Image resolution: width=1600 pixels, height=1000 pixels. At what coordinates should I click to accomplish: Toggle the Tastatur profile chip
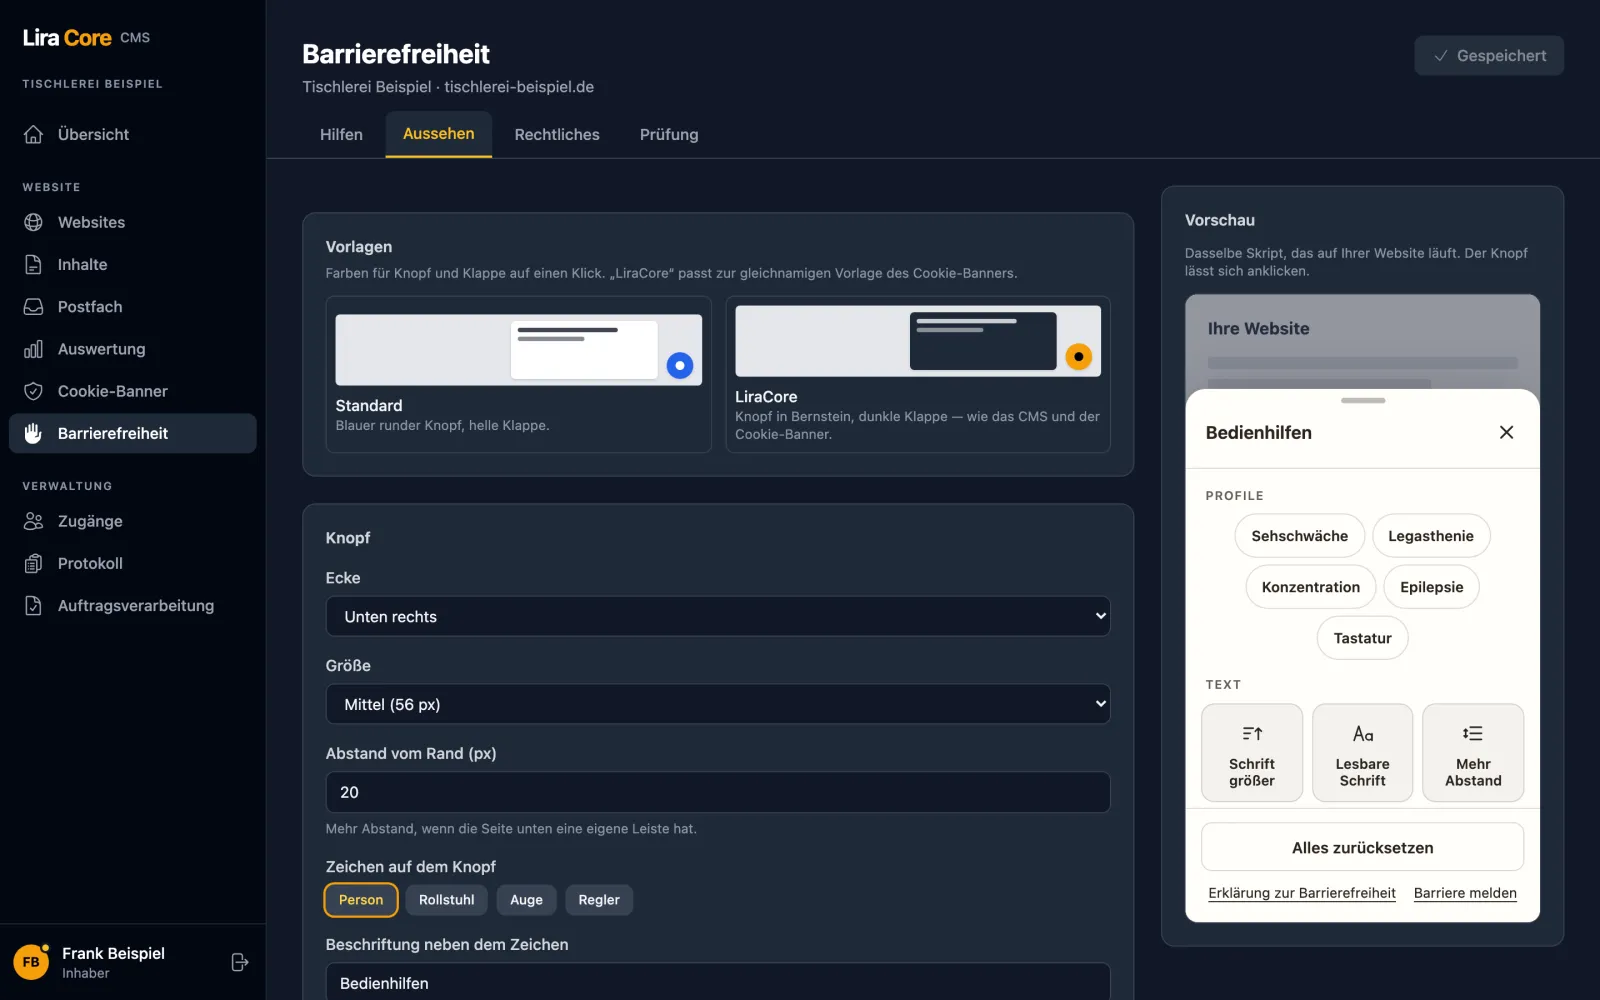point(1362,638)
